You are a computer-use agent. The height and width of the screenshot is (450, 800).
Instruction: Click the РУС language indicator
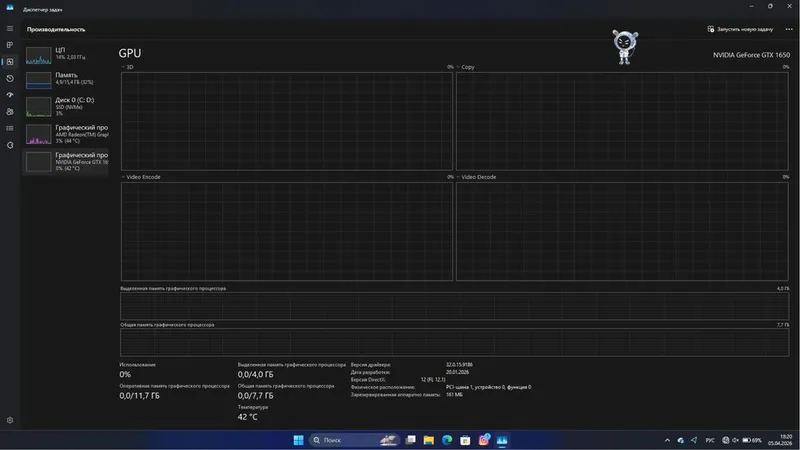710,440
